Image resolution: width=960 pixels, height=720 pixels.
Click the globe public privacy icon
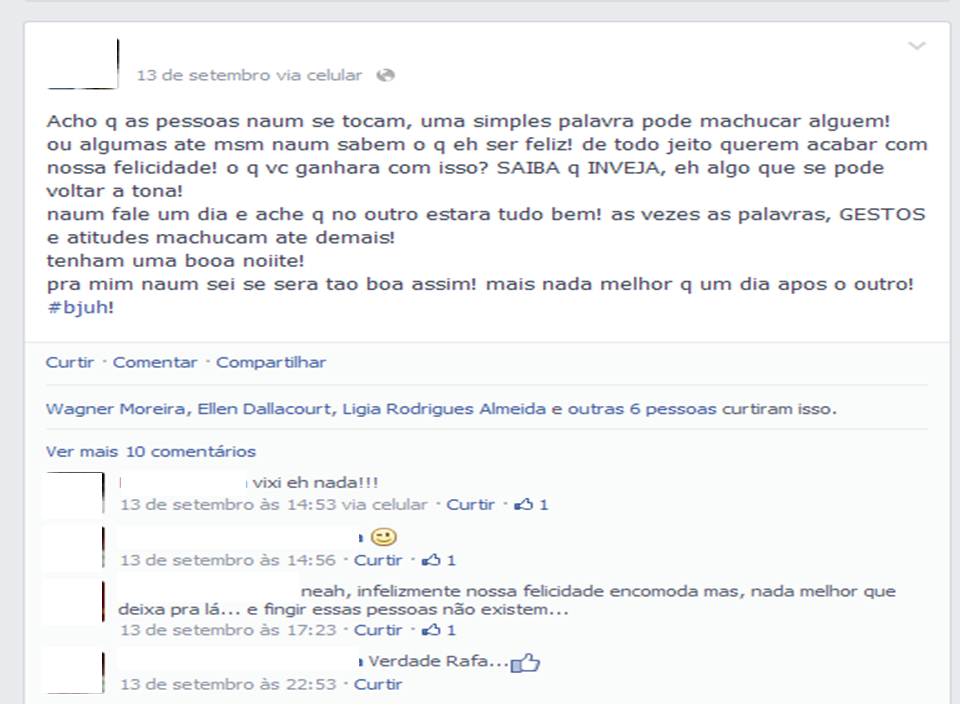pyautogui.click(x=385, y=75)
